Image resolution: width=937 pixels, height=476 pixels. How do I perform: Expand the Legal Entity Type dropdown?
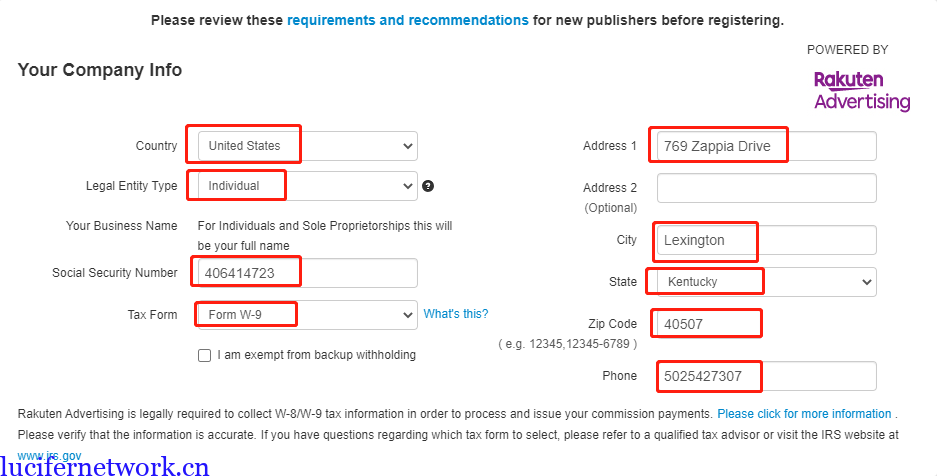307,186
